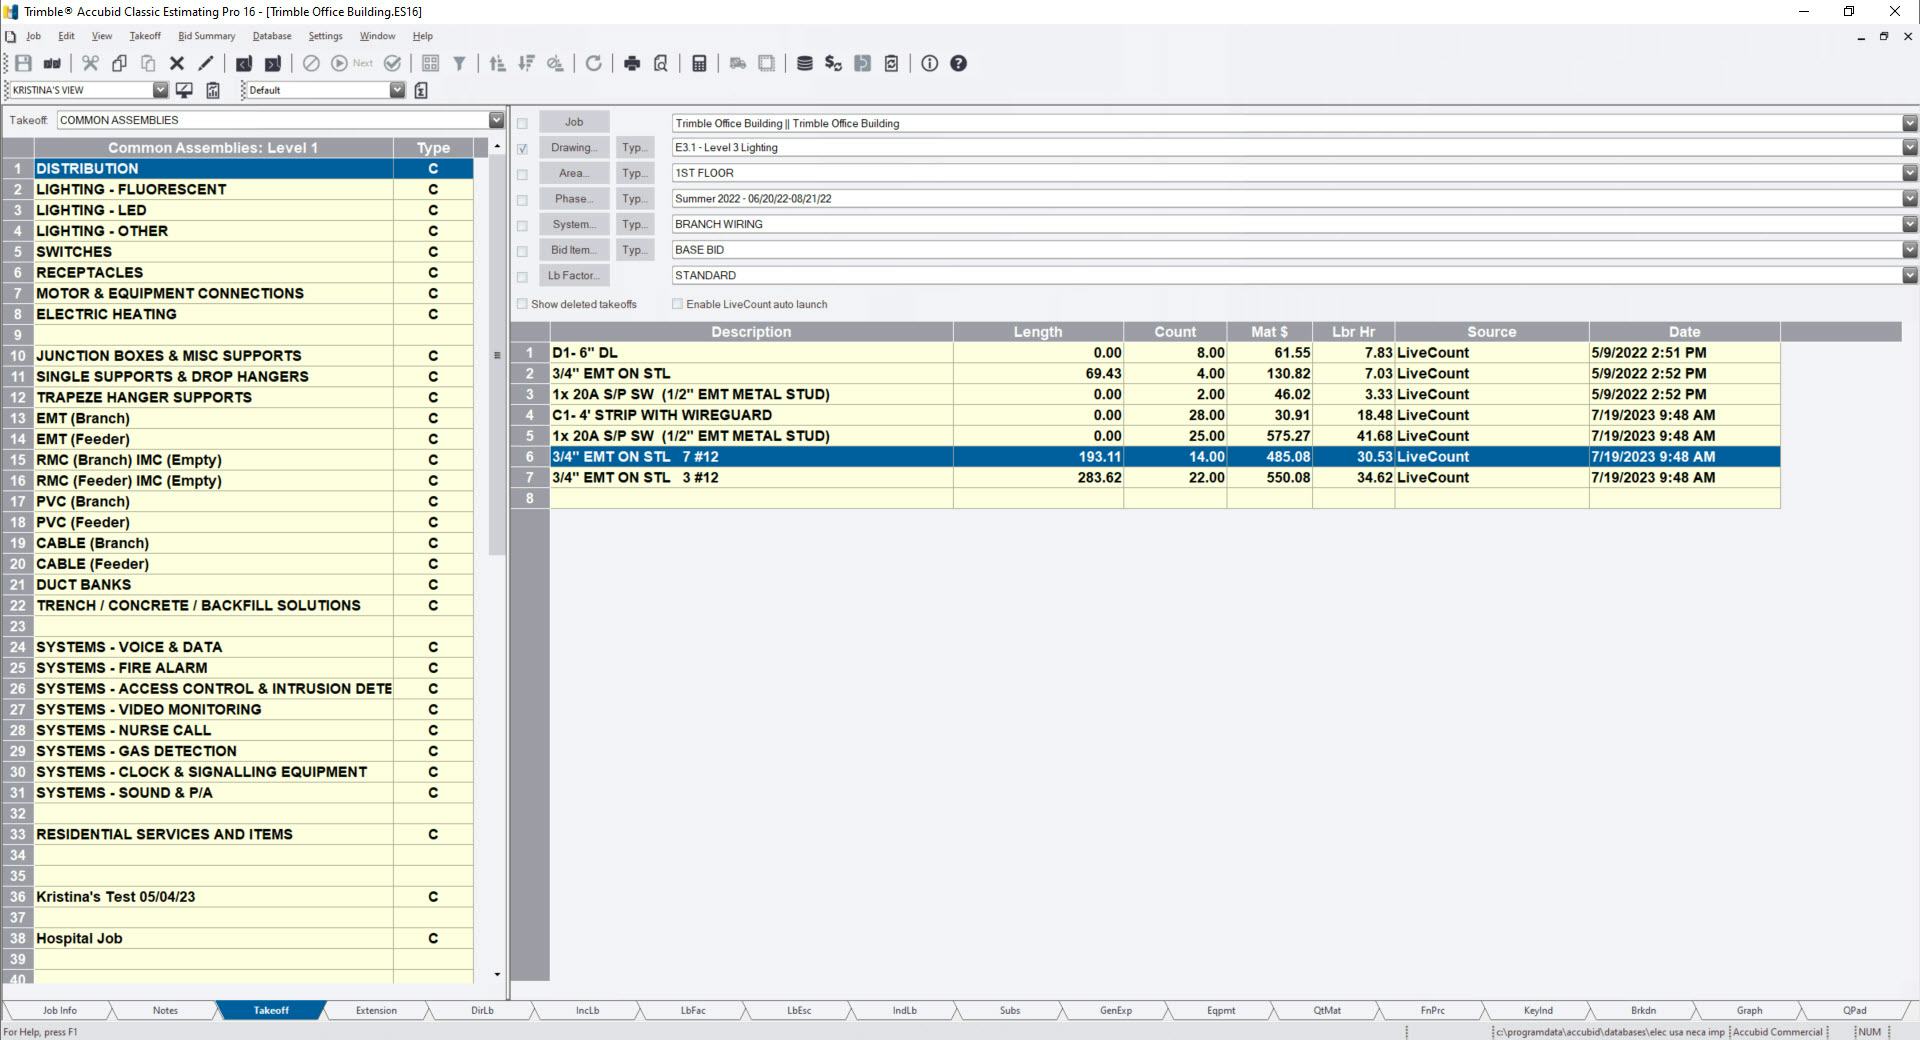
Task: Click the pencil edit icon
Action: [205, 63]
